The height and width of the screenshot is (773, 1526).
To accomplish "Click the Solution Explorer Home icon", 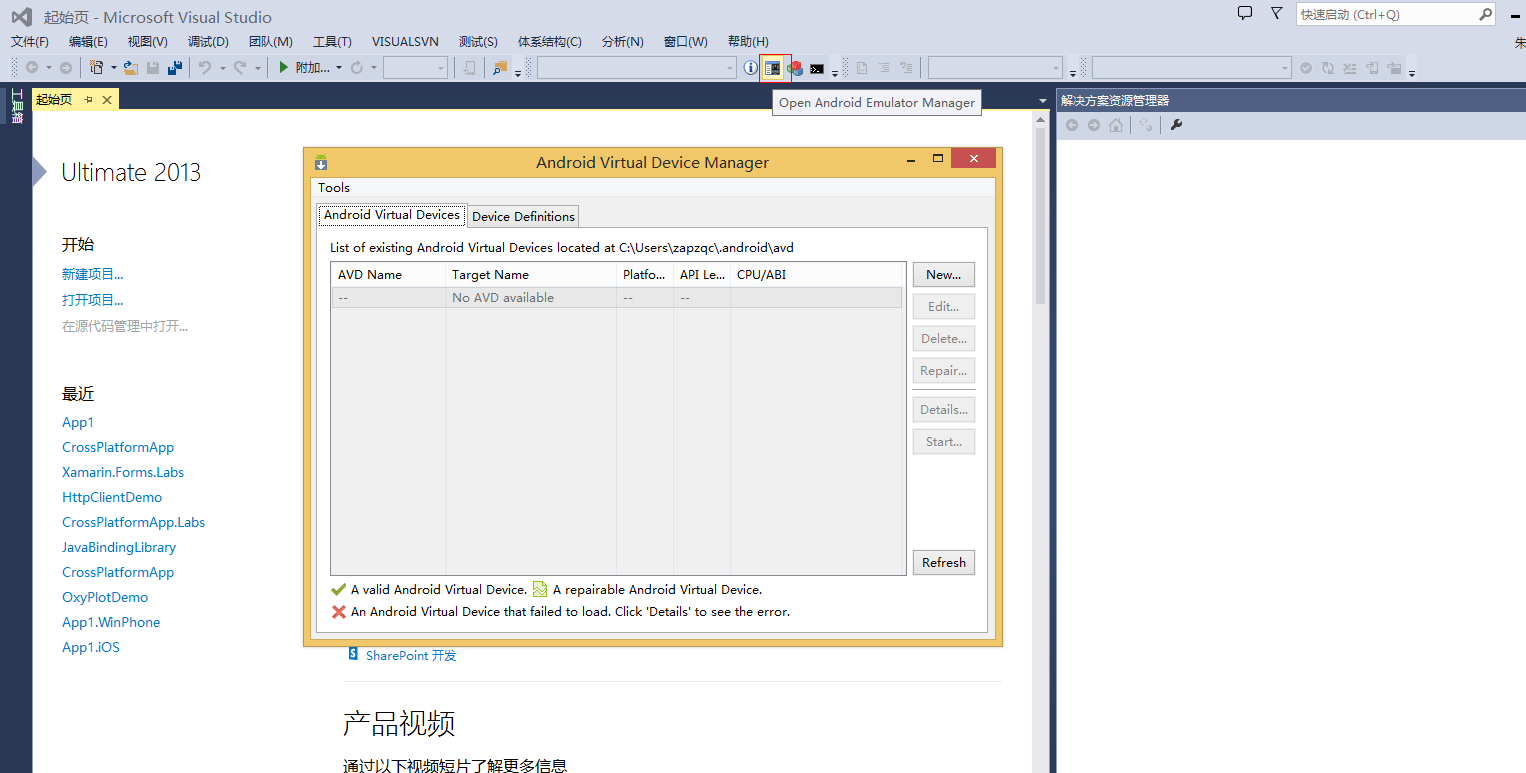I will [1116, 125].
